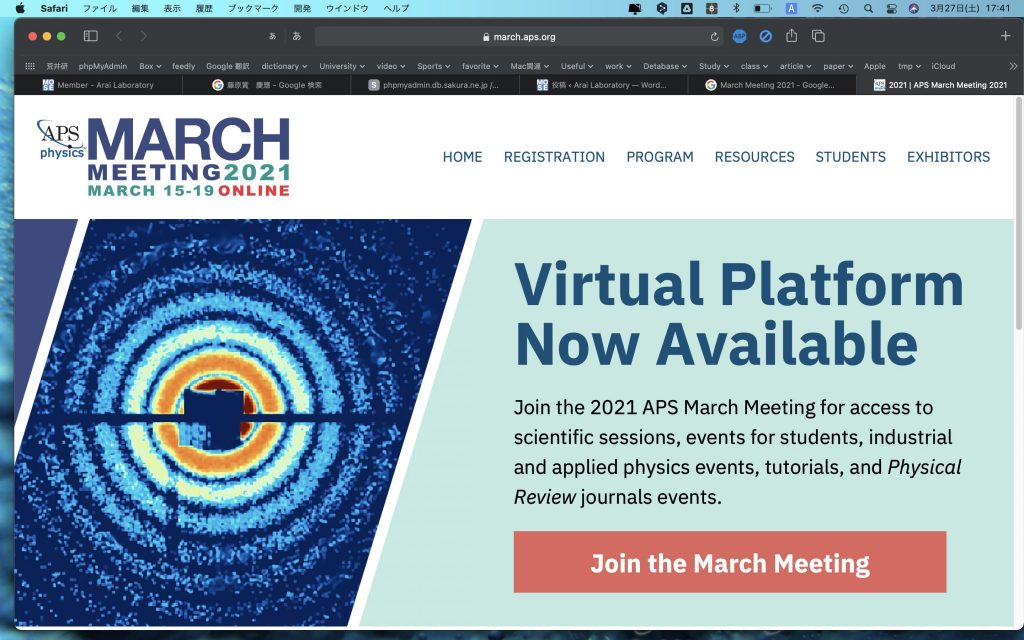Open the Wi-Fi menu
The height and width of the screenshot is (640, 1024).
818,8
